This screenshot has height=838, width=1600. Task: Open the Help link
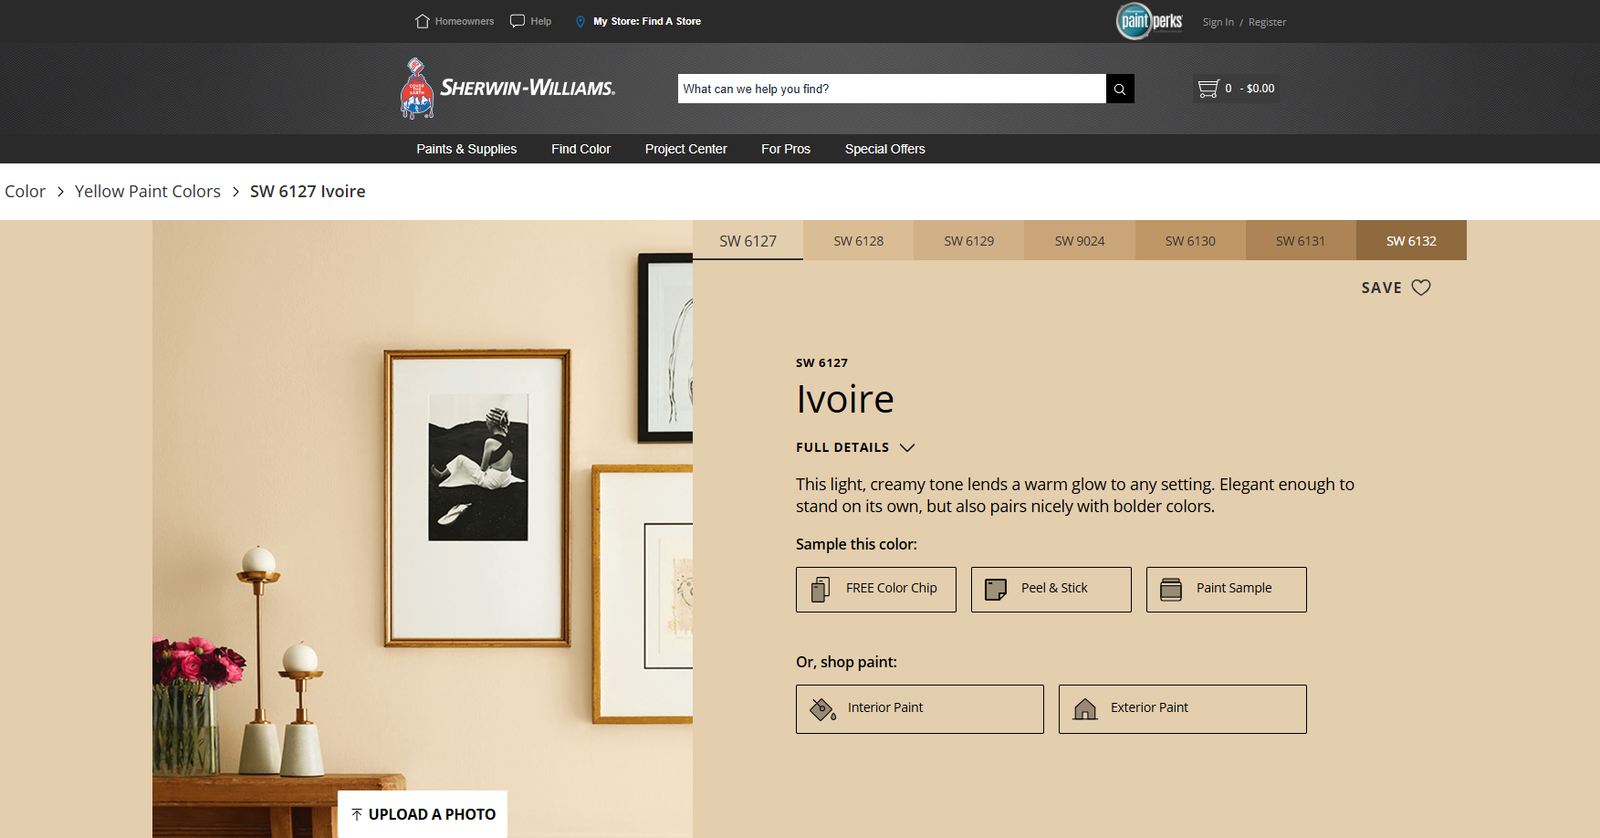[x=541, y=21]
